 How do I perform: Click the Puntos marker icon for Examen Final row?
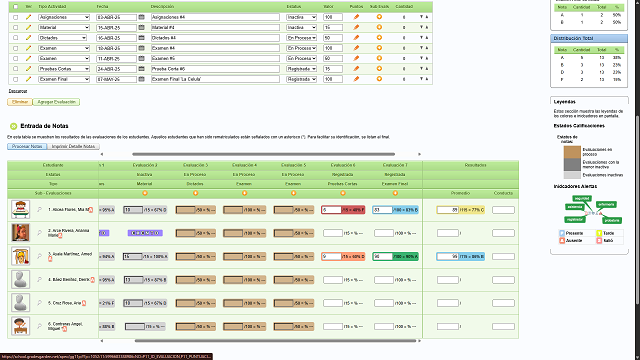[x=356, y=79]
